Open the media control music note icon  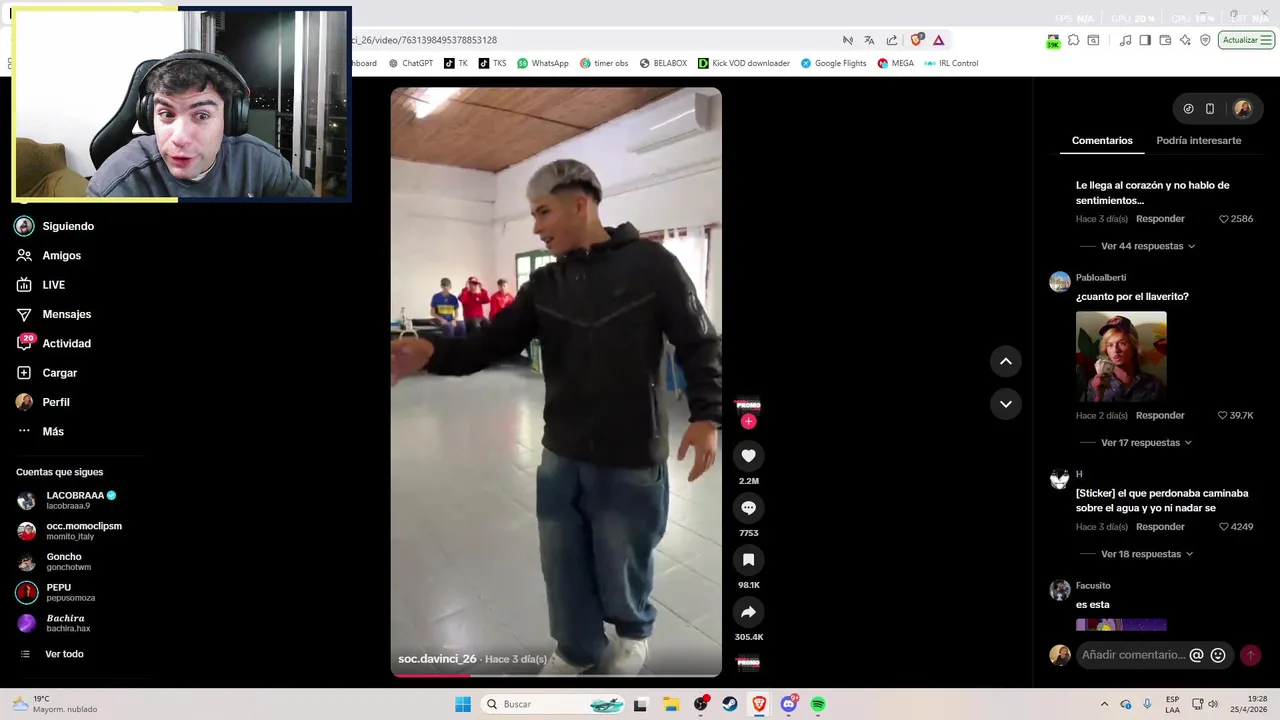(1126, 40)
